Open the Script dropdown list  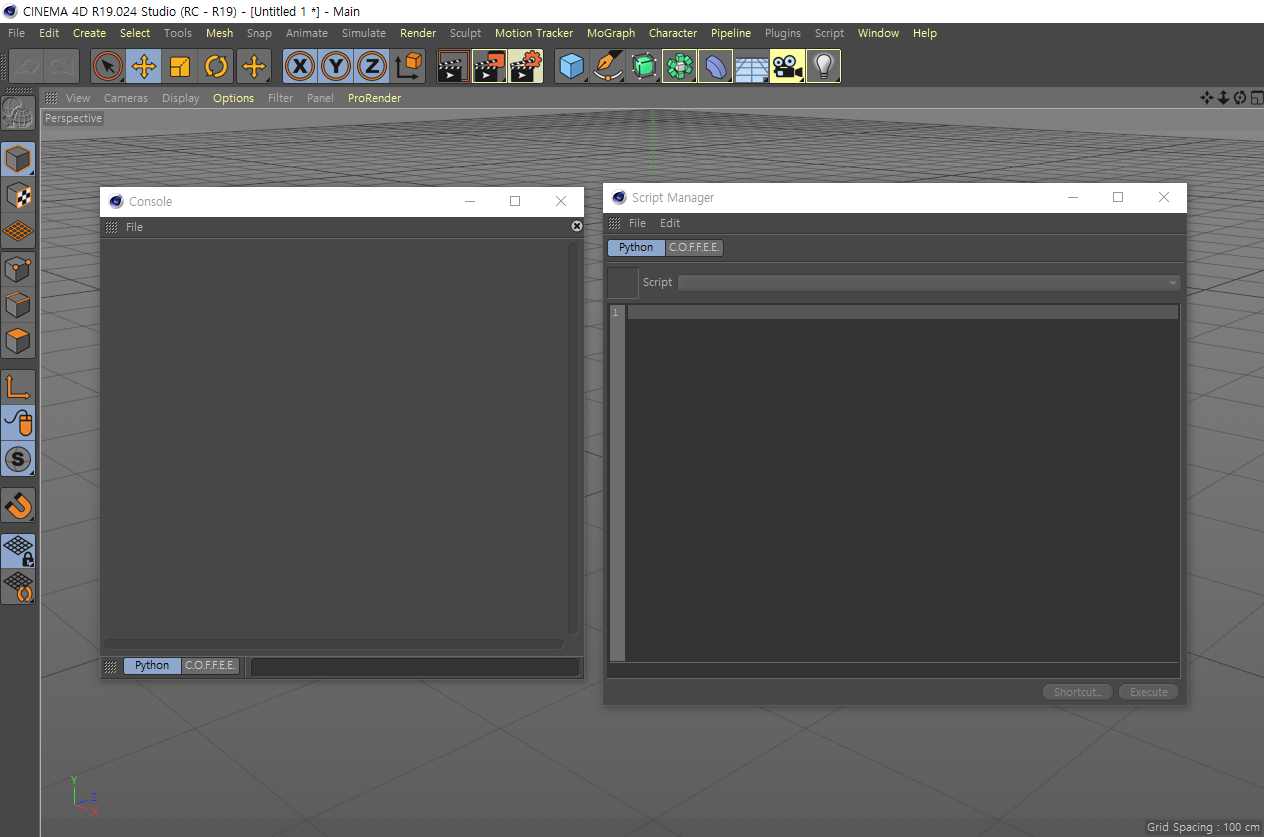(929, 283)
